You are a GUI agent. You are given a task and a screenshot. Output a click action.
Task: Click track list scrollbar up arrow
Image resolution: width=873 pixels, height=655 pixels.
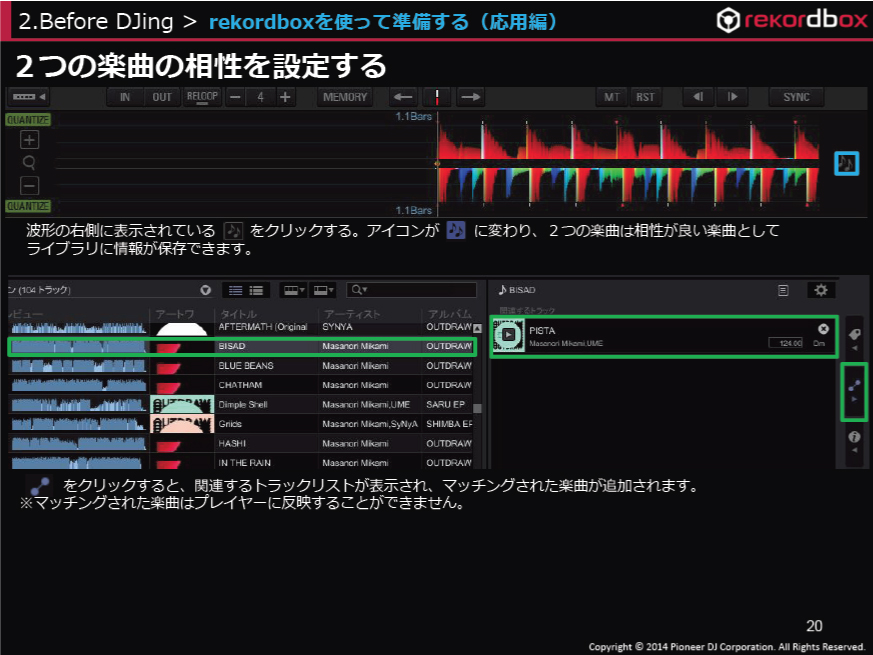tap(477, 328)
